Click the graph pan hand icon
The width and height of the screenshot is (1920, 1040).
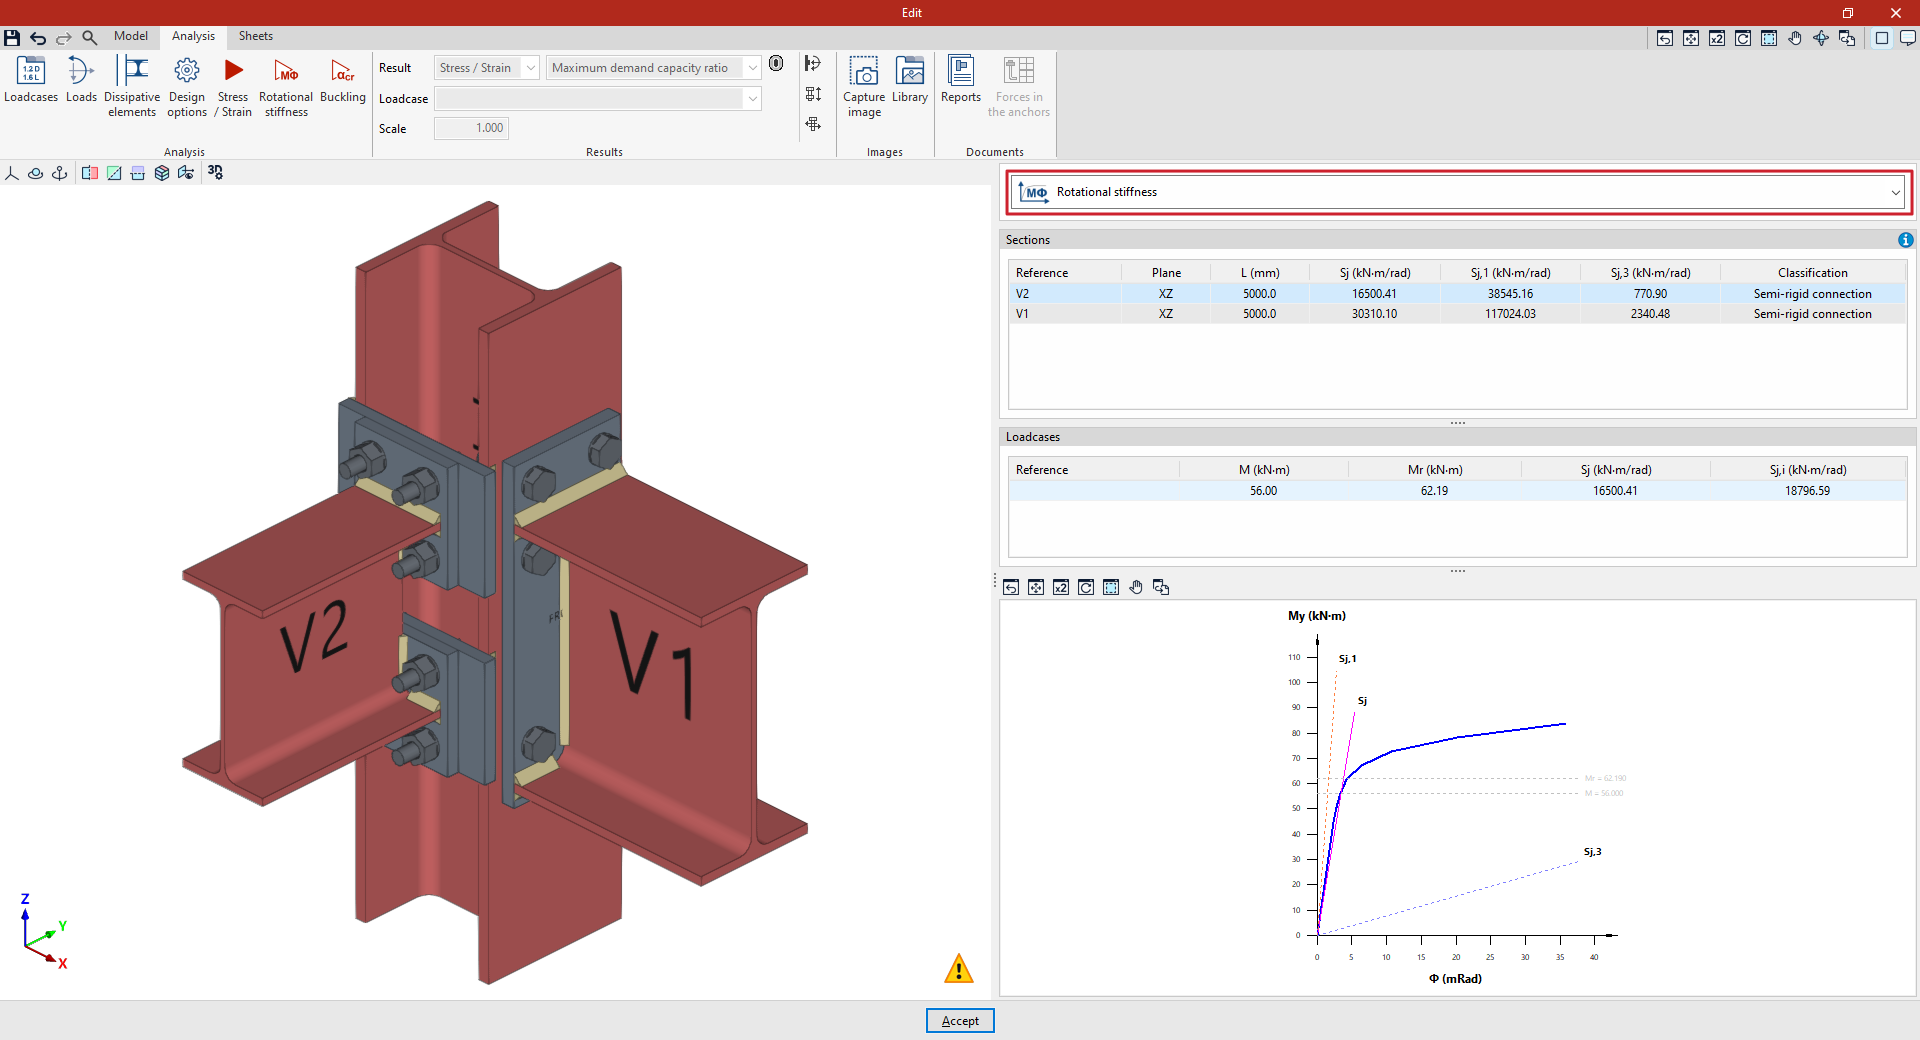click(1136, 587)
